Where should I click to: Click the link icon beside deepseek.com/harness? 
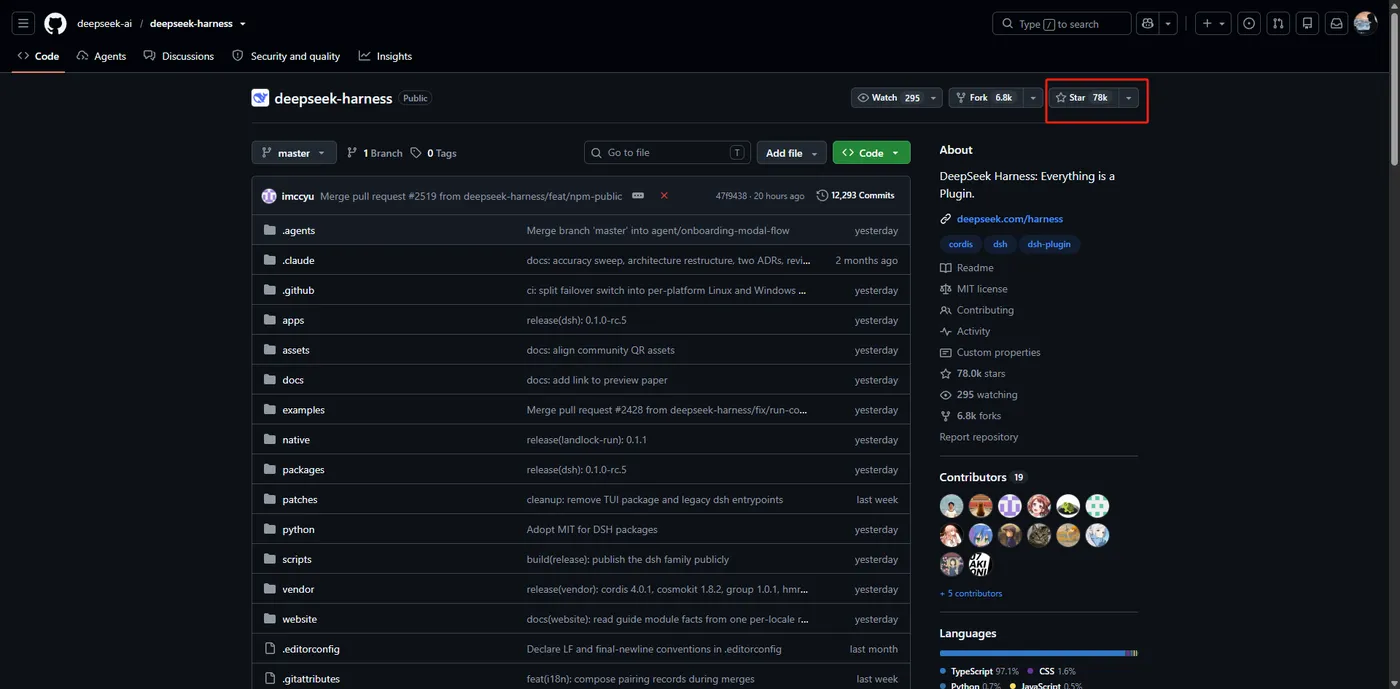pos(946,219)
